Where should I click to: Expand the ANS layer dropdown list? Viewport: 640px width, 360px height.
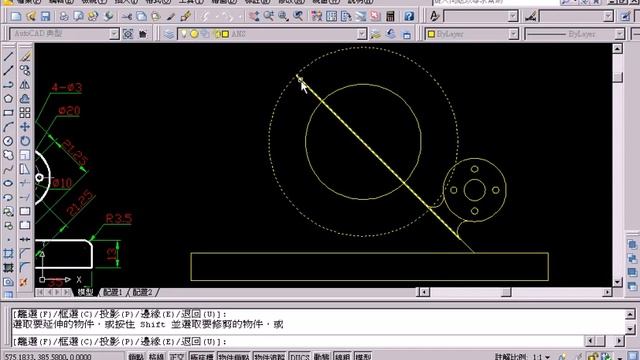pyautogui.click(x=362, y=34)
